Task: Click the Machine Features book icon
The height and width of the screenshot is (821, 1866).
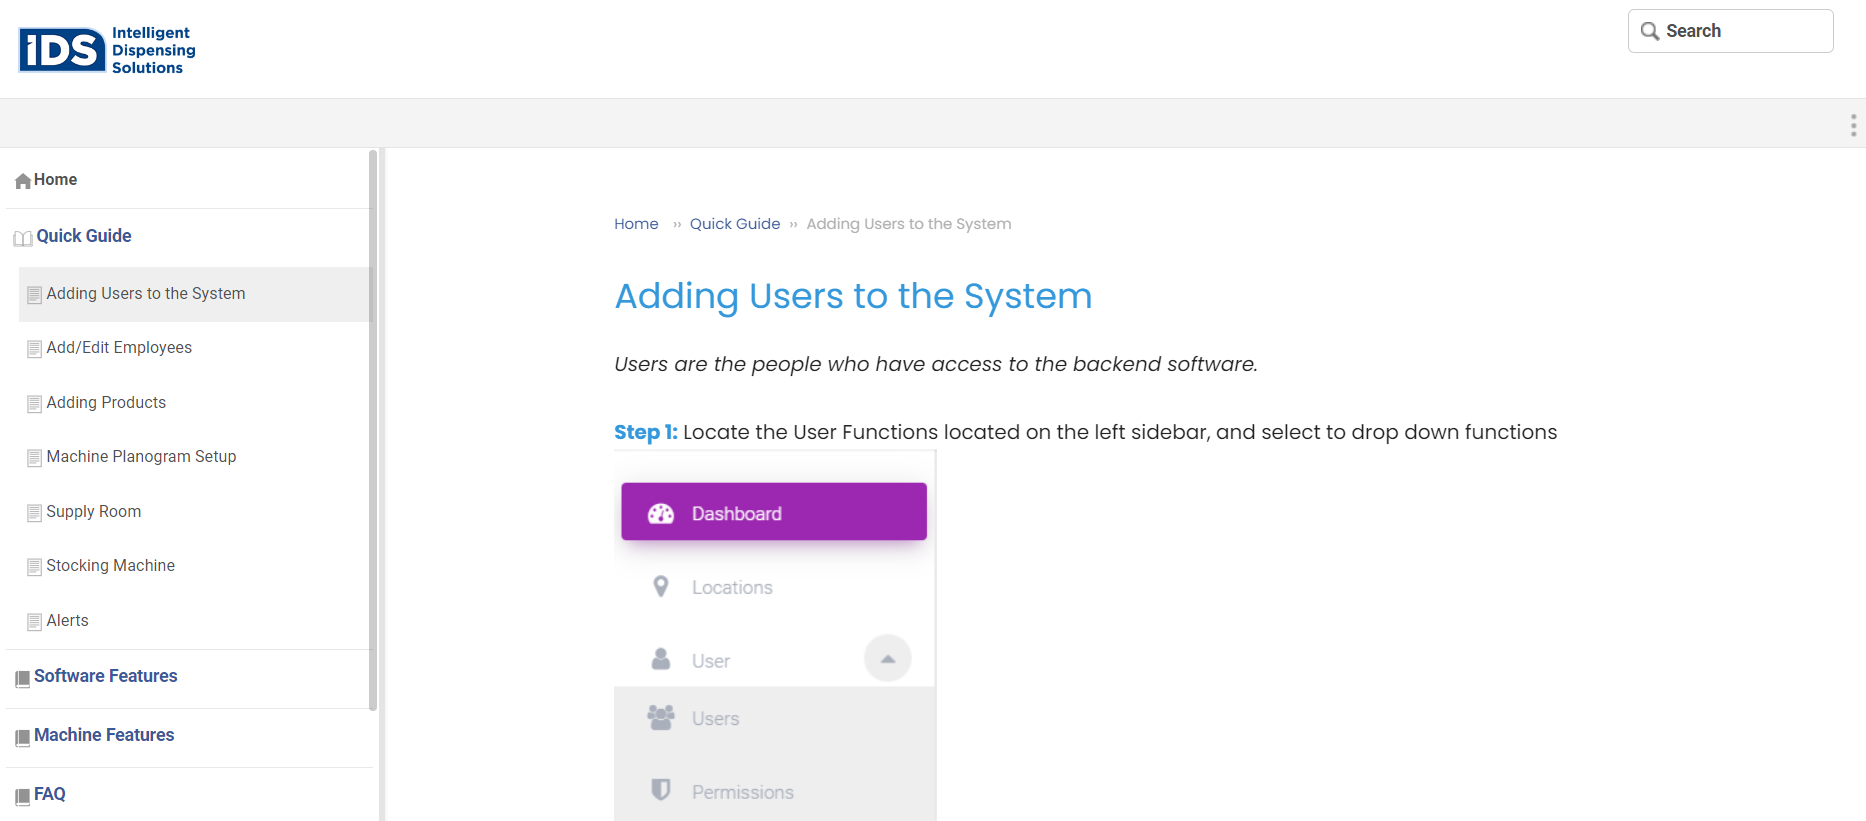Action: 23,738
